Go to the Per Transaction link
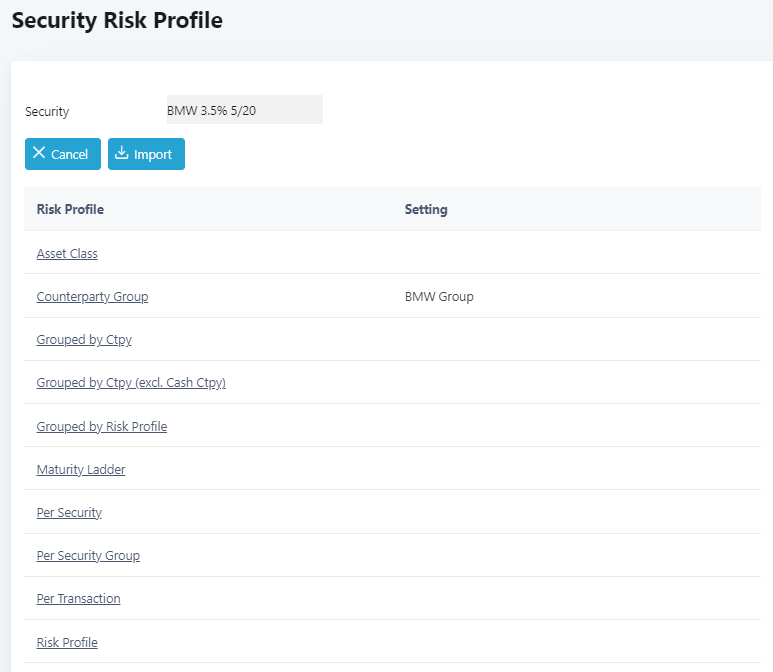Image resolution: width=773 pixels, height=672 pixels. [x=78, y=599]
